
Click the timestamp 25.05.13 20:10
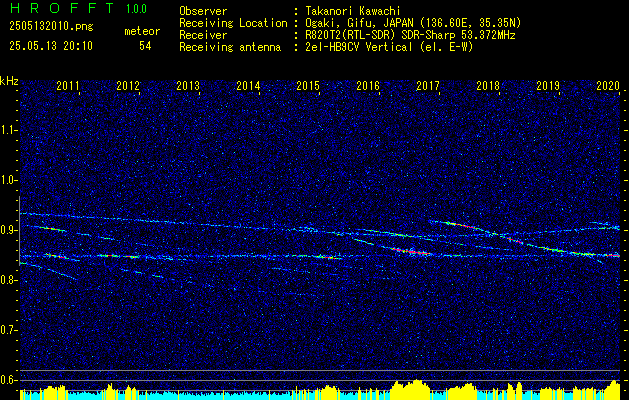51,46
